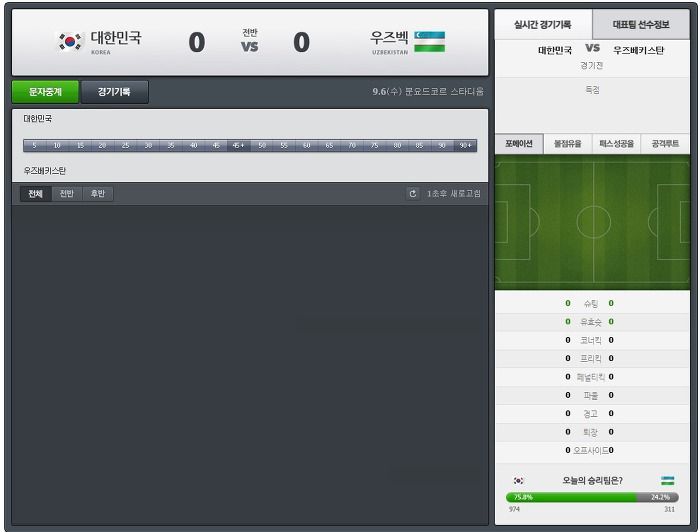Image resolution: width=700 pixels, height=532 pixels.
Task: Open the 대표팀 선수정보 tab
Action: [641, 25]
